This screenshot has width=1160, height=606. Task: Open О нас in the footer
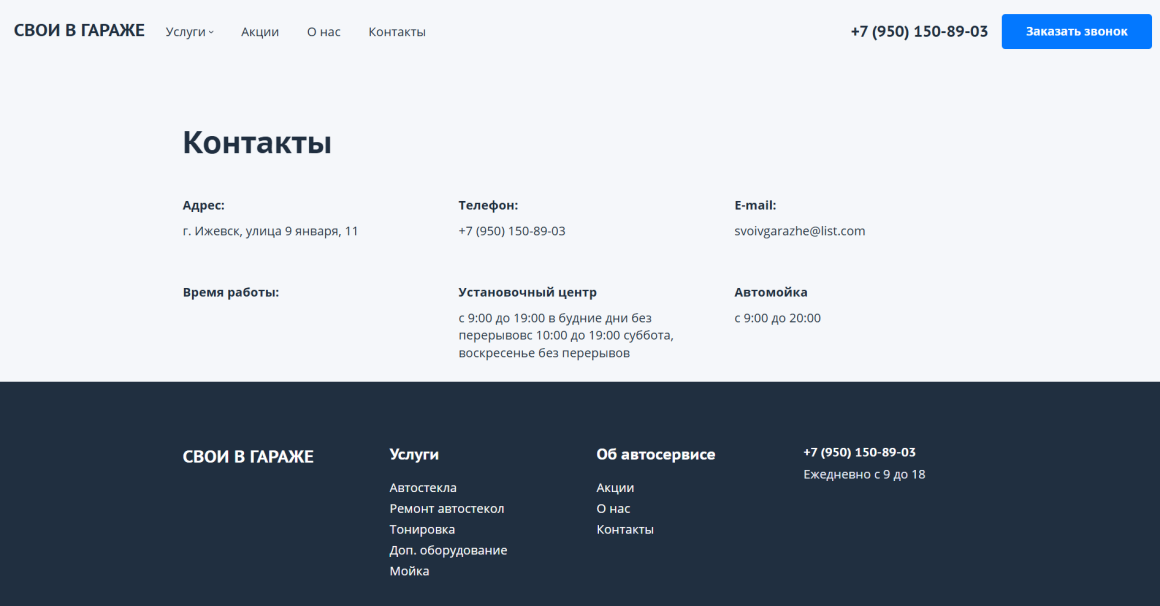pos(613,509)
